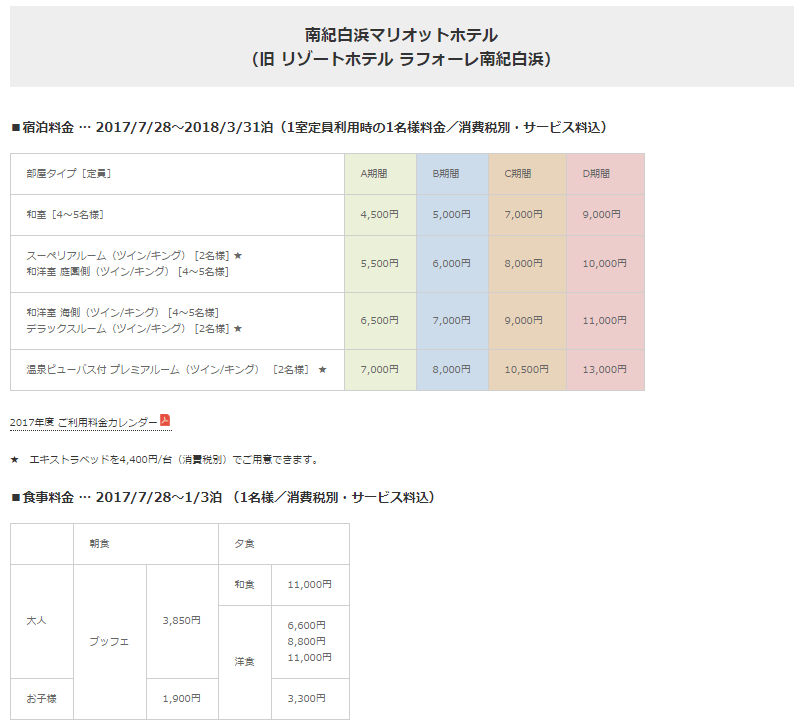Open the 2017年度 ご利用料金カレンダー link
Image resolution: width=801 pixels, height=727 pixels.
pyautogui.click(x=83, y=423)
